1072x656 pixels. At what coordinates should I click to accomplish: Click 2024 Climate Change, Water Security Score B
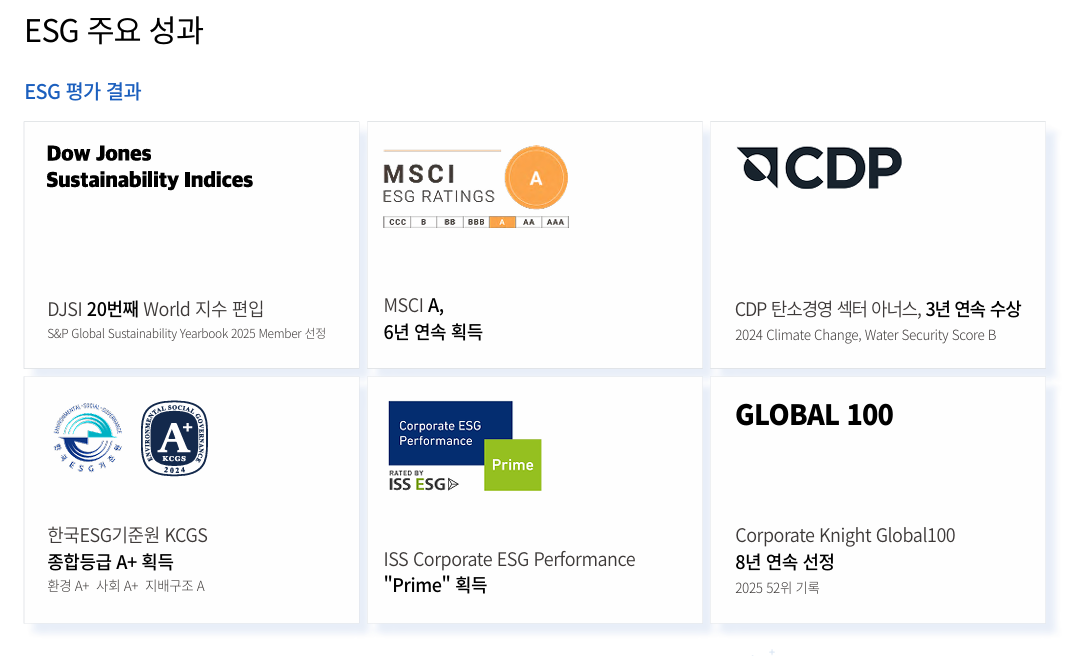(866, 335)
